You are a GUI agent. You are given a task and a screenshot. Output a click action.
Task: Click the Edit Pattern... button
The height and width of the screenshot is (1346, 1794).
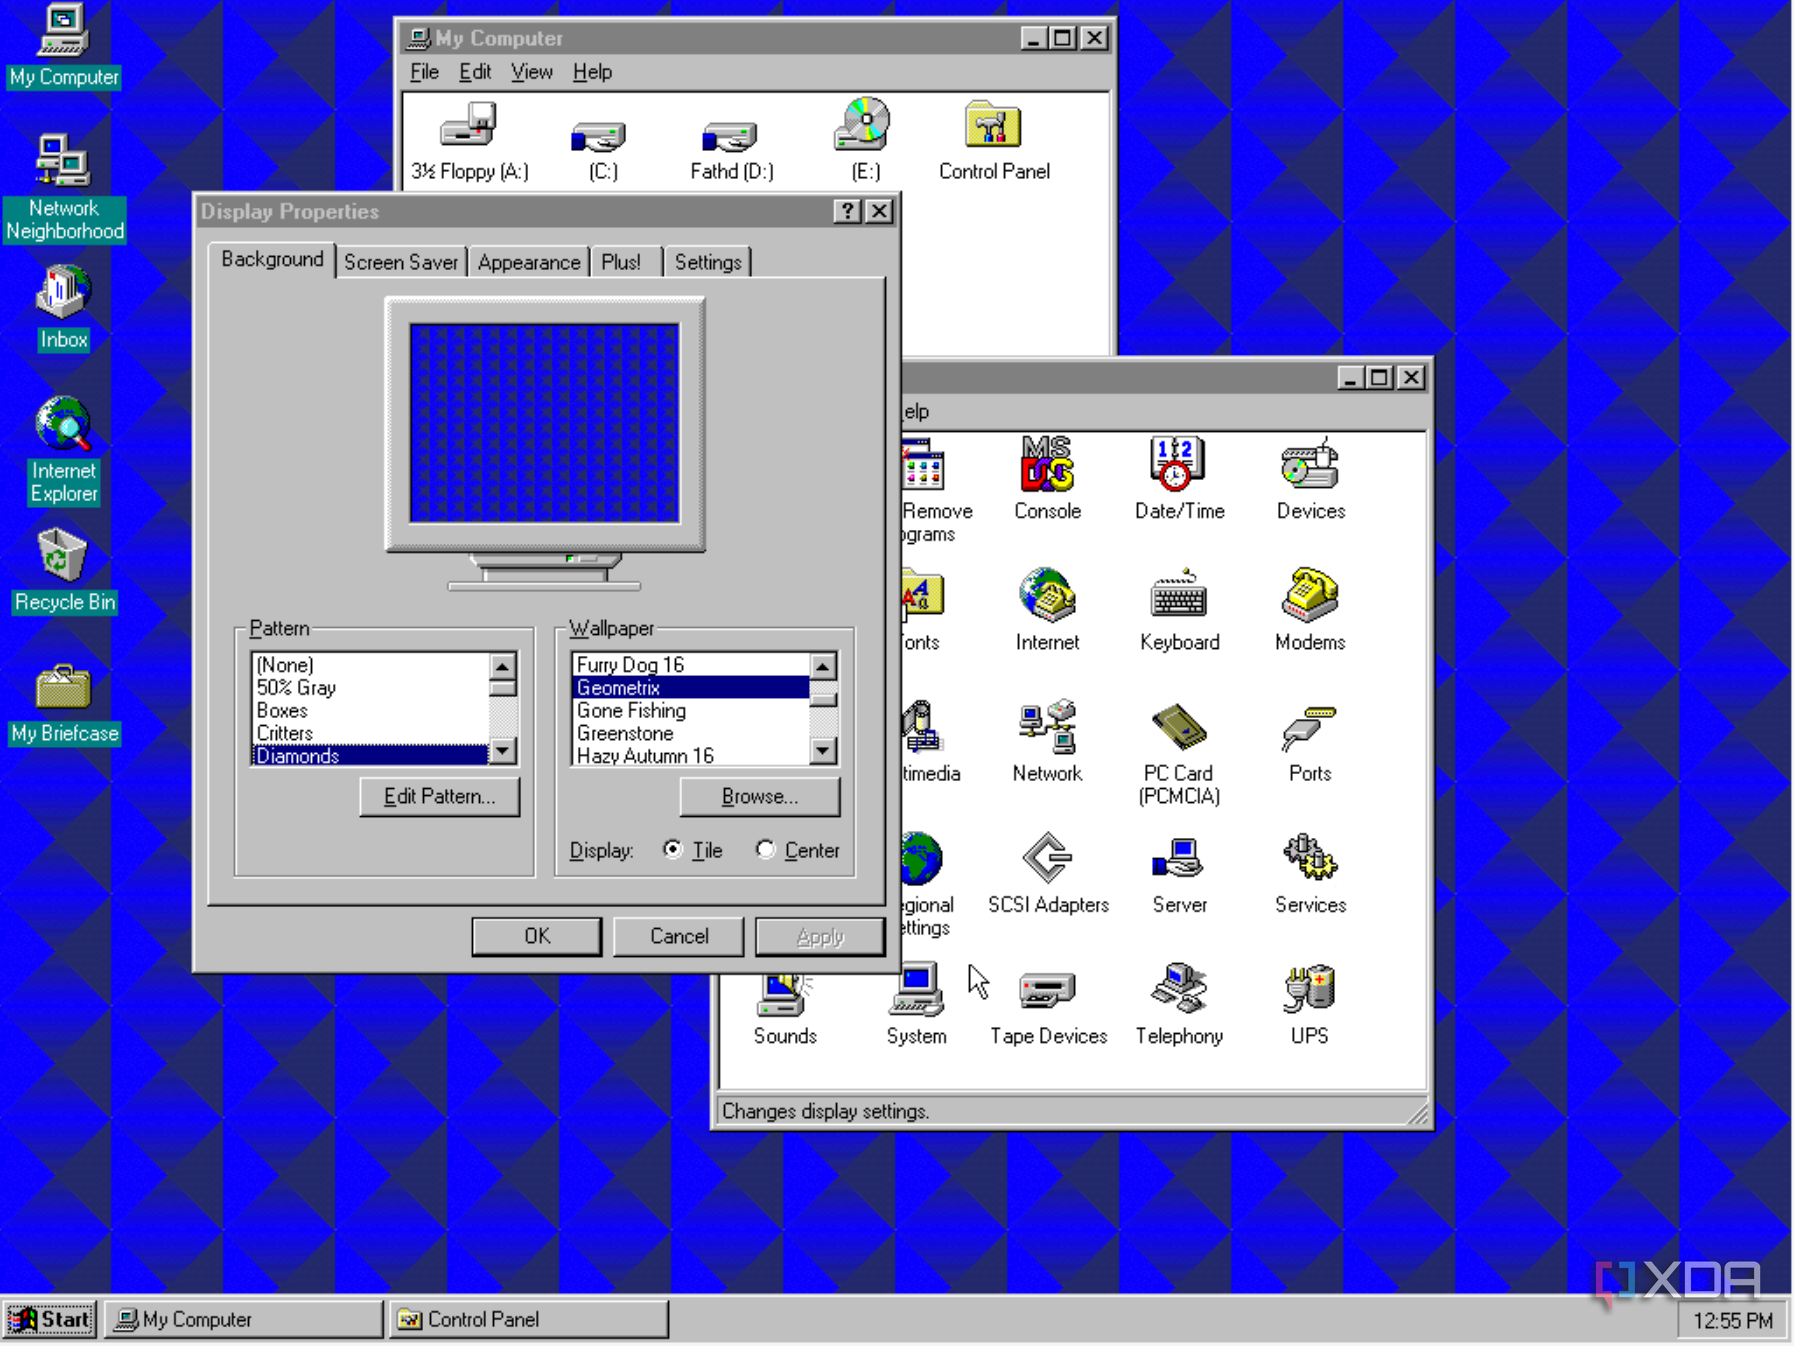(439, 796)
